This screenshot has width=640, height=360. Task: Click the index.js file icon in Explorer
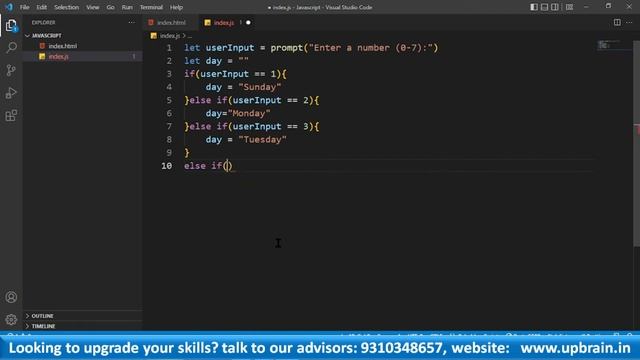tap(42, 56)
